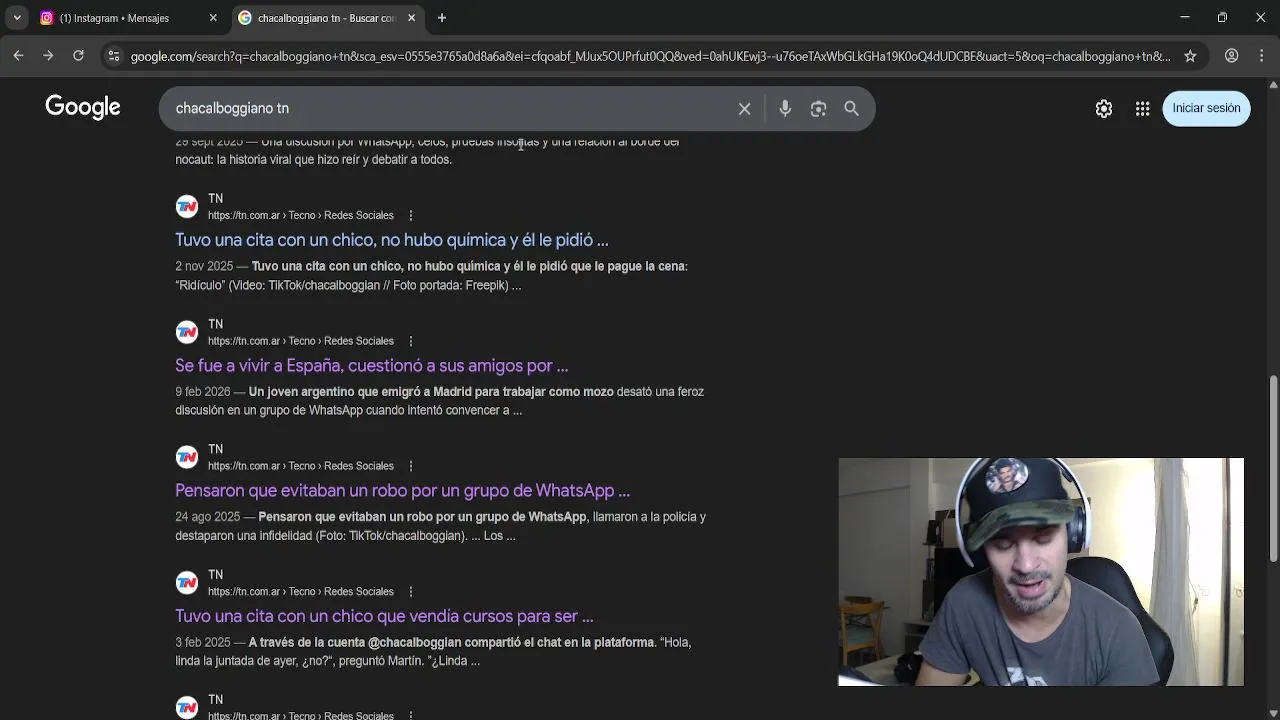The width and height of the screenshot is (1280, 720).
Task: Clear the search query with X
Action: [745, 108]
